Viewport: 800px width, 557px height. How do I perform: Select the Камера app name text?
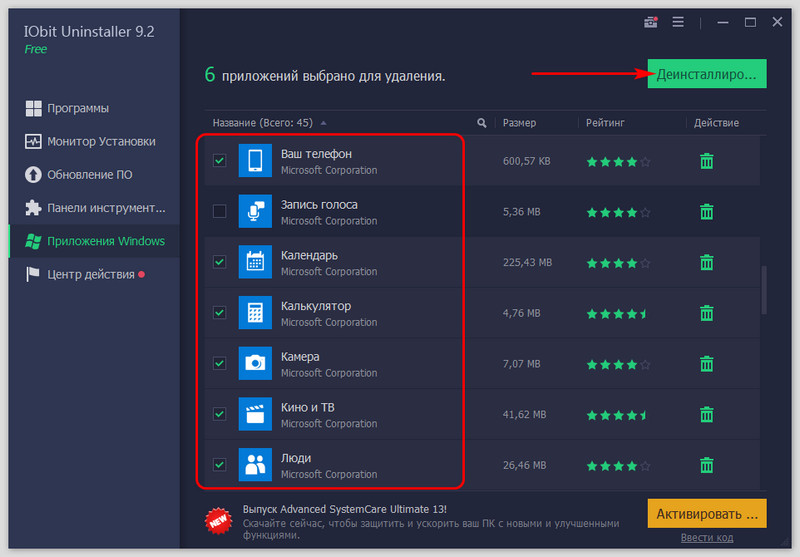300,357
